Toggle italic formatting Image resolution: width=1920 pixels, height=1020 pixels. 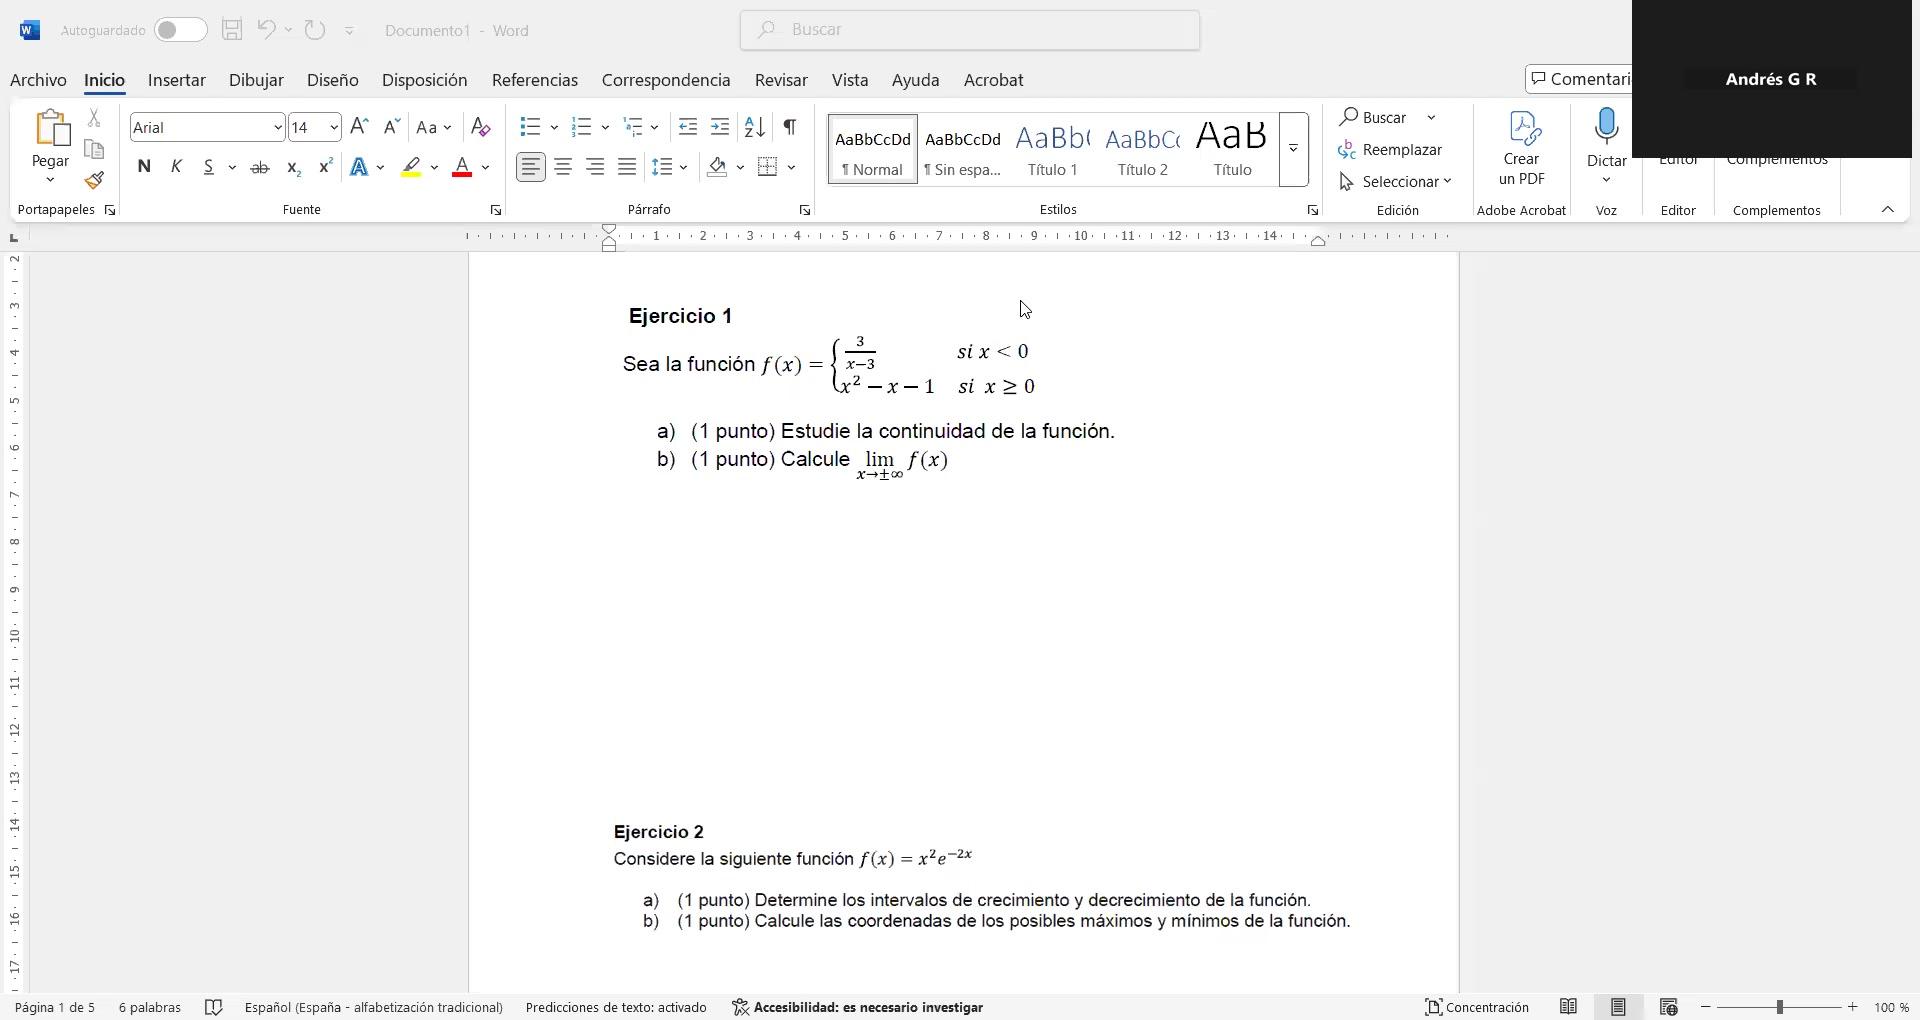coord(176,167)
